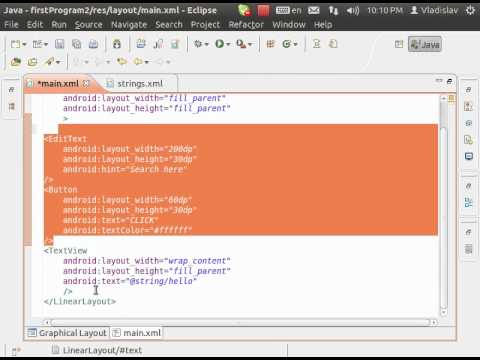This screenshot has height=360, width=480.
Task: Click the android:text="@string/hello" line
Action: coord(130,281)
